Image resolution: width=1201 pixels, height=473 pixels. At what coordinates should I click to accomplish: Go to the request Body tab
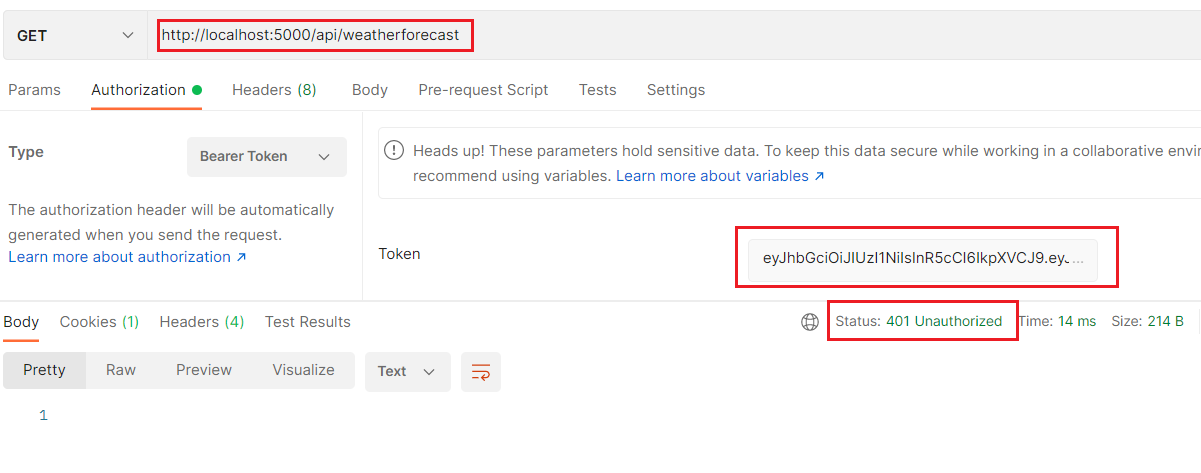tap(370, 90)
